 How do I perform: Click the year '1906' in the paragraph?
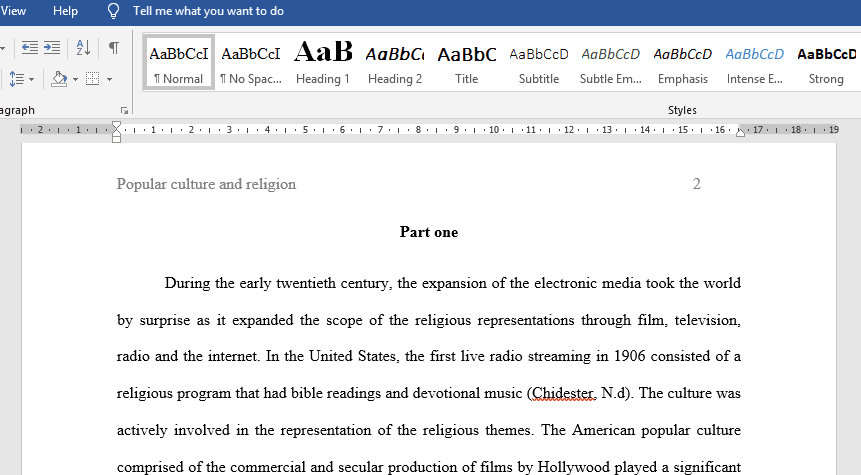coord(629,356)
